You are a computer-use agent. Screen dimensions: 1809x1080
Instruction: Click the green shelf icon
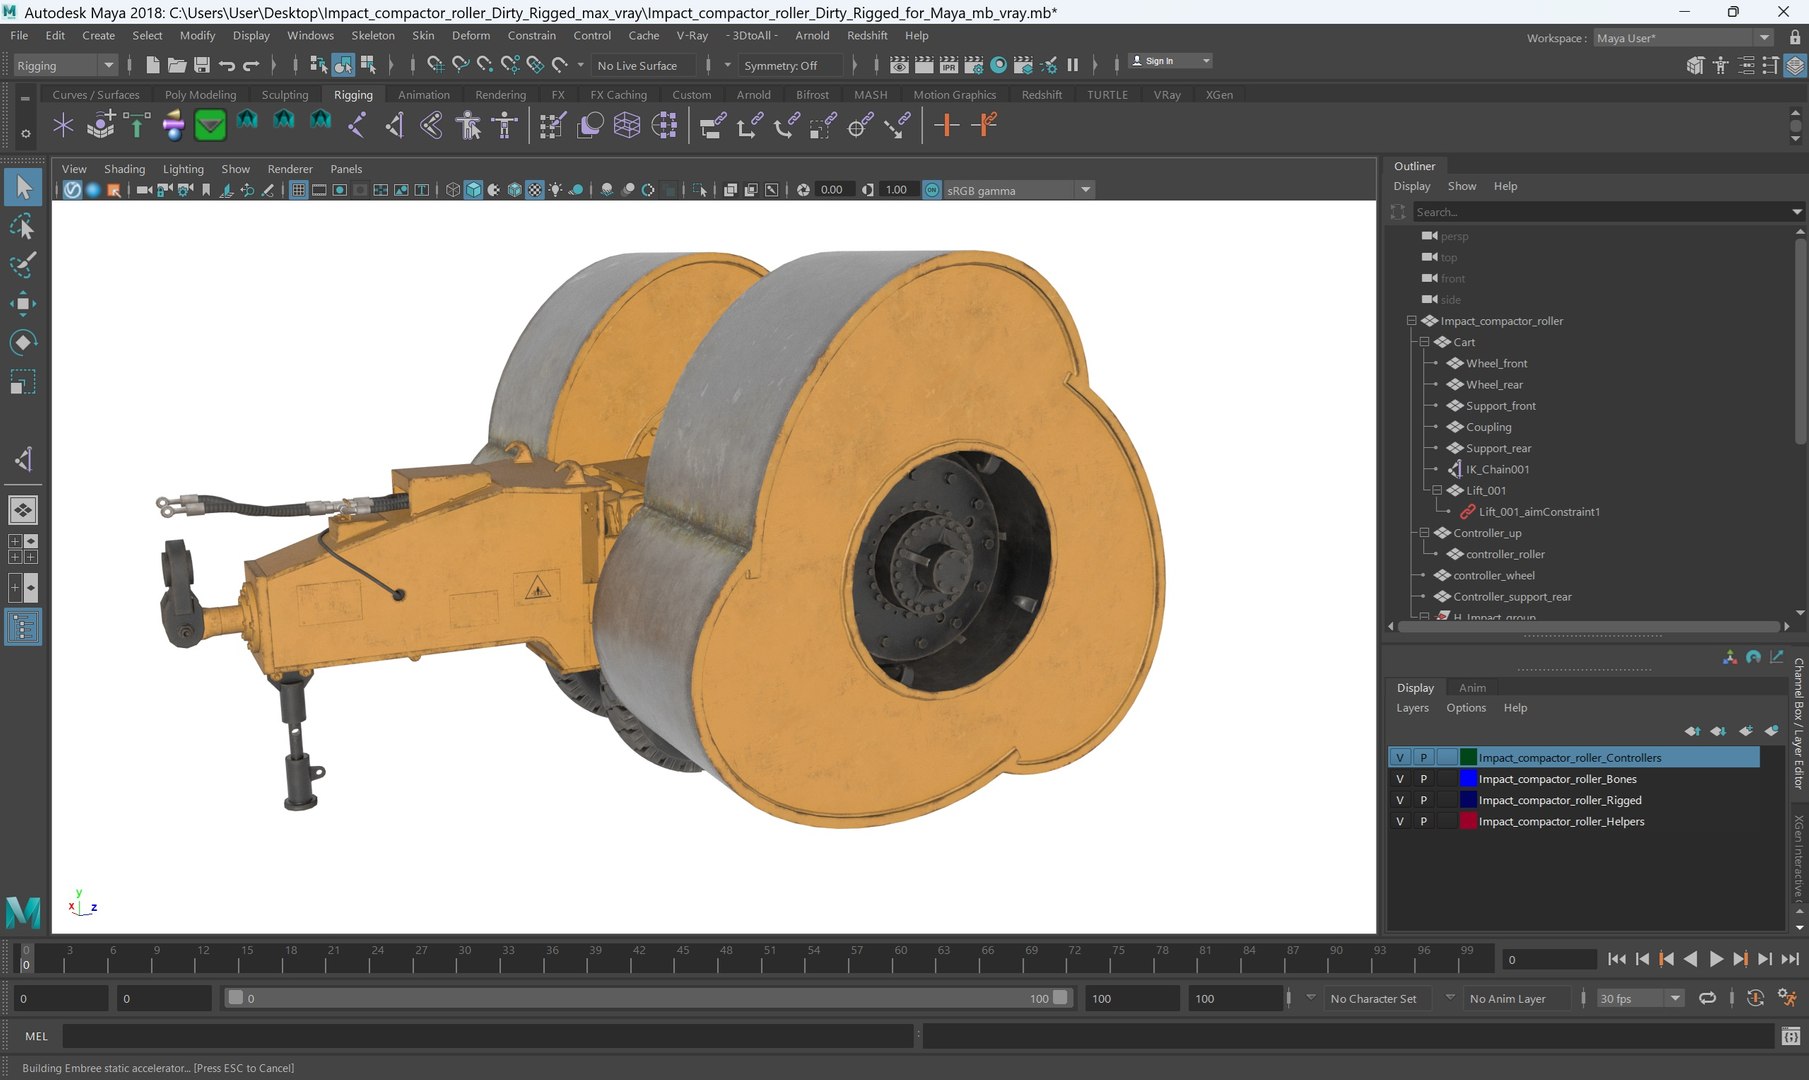210,125
